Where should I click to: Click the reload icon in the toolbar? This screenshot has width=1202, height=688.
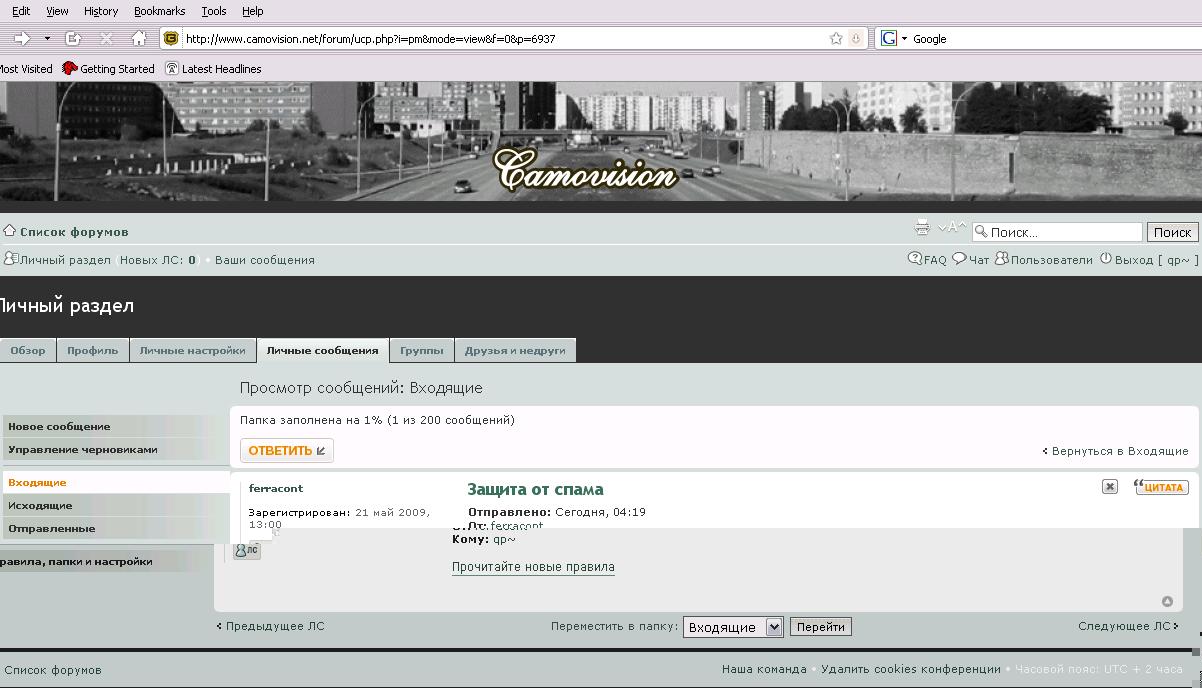(x=73, y=38)
